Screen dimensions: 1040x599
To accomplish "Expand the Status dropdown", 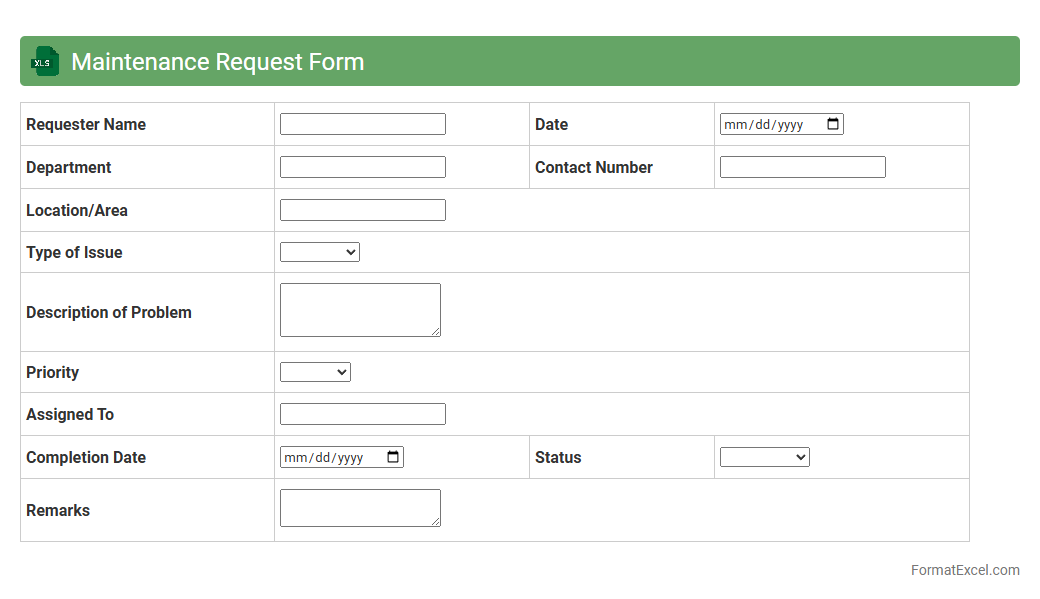I will click(764, 457).
